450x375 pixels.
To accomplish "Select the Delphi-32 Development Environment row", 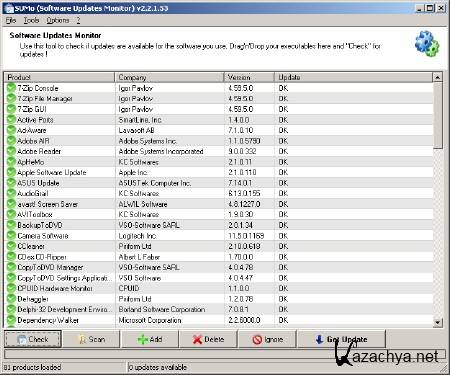I will [219, 310].
